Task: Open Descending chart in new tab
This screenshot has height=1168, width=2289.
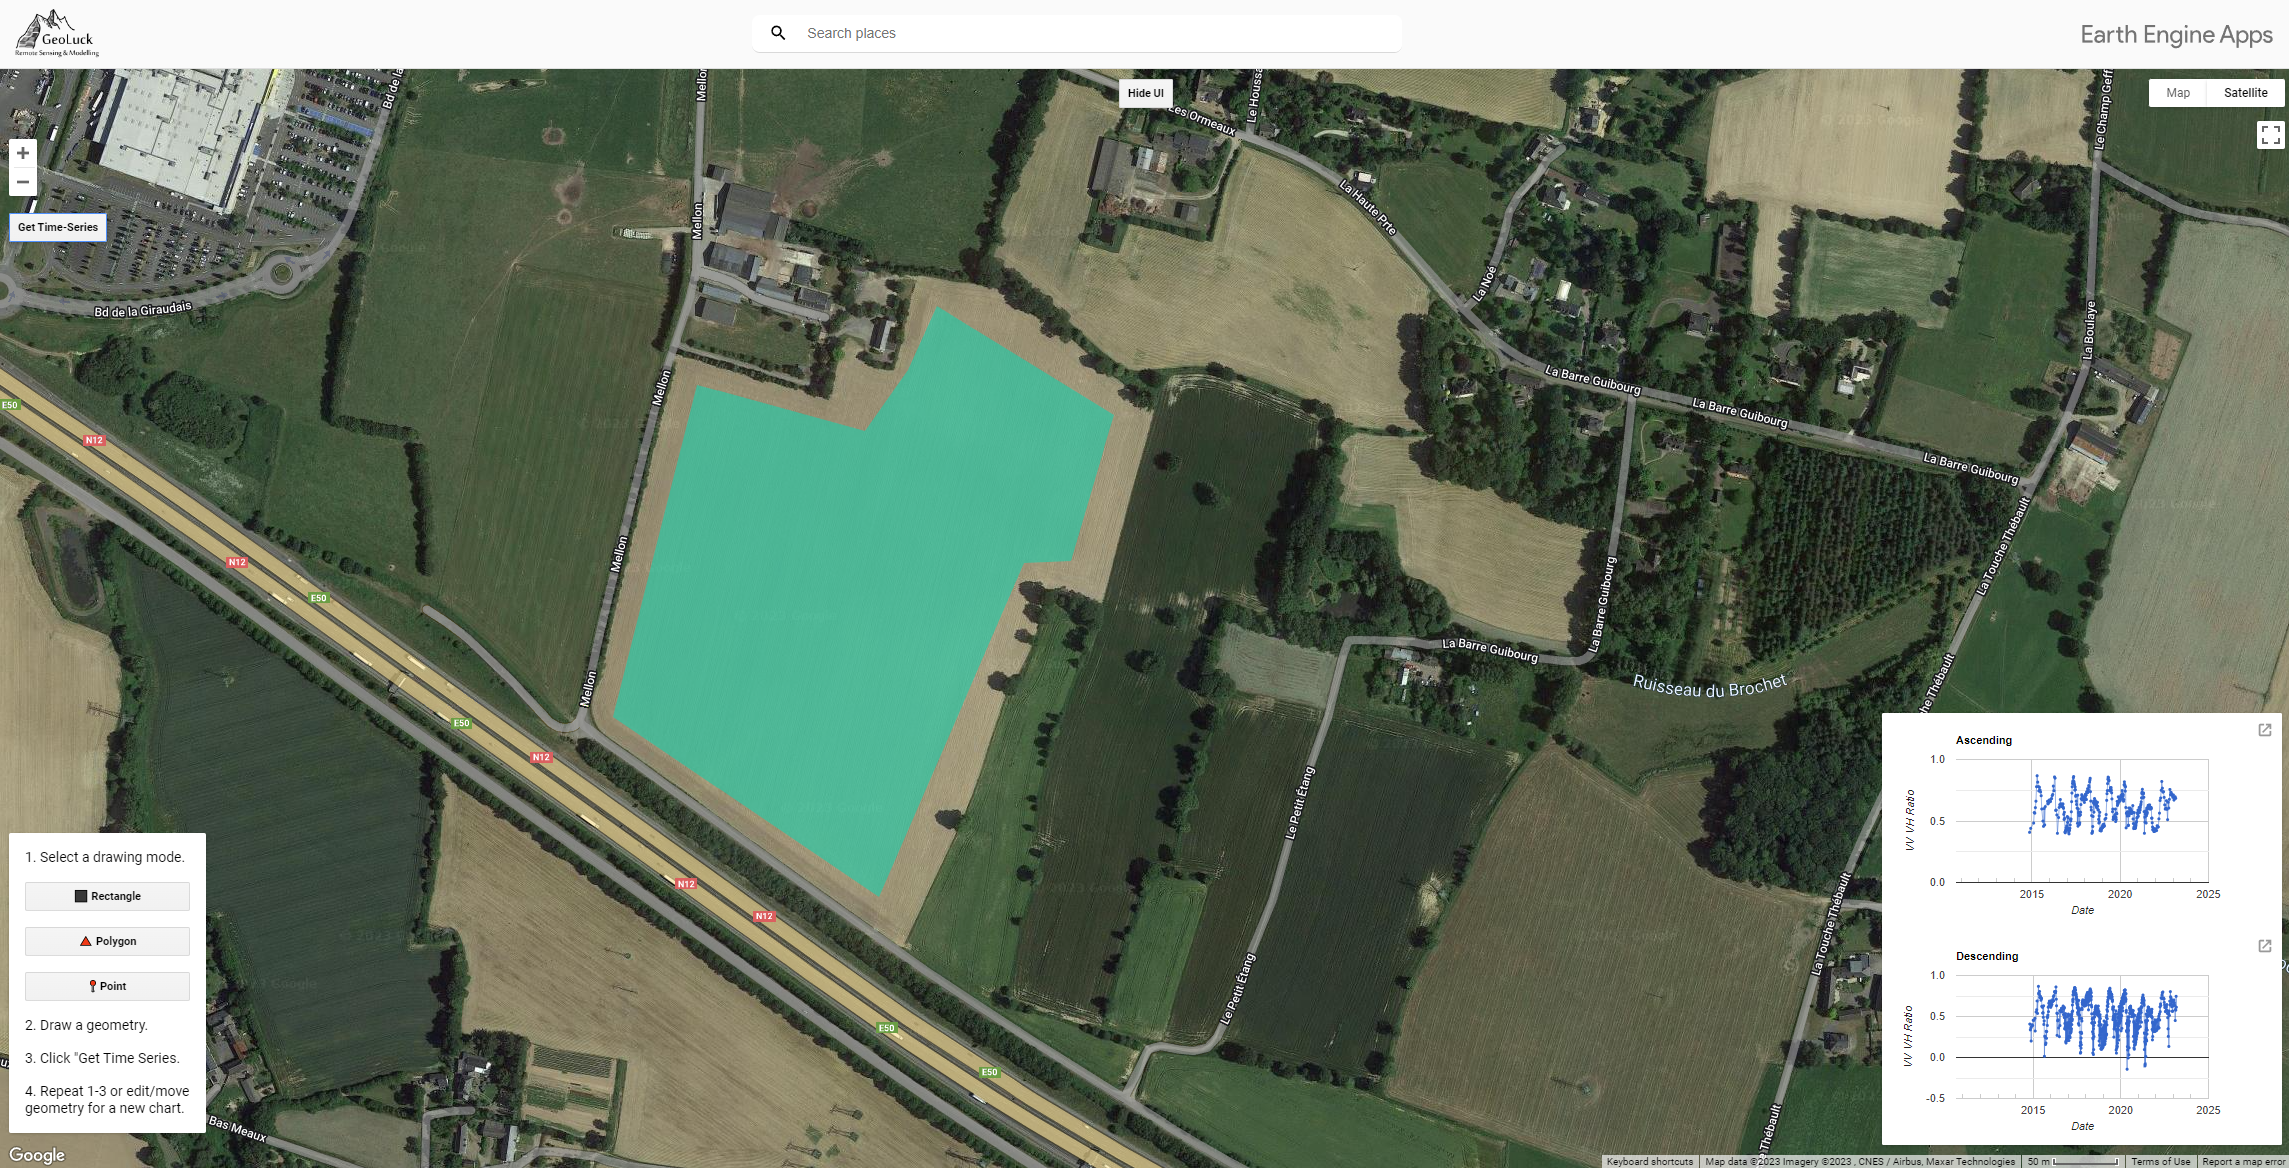Action: click(2265, 946)
